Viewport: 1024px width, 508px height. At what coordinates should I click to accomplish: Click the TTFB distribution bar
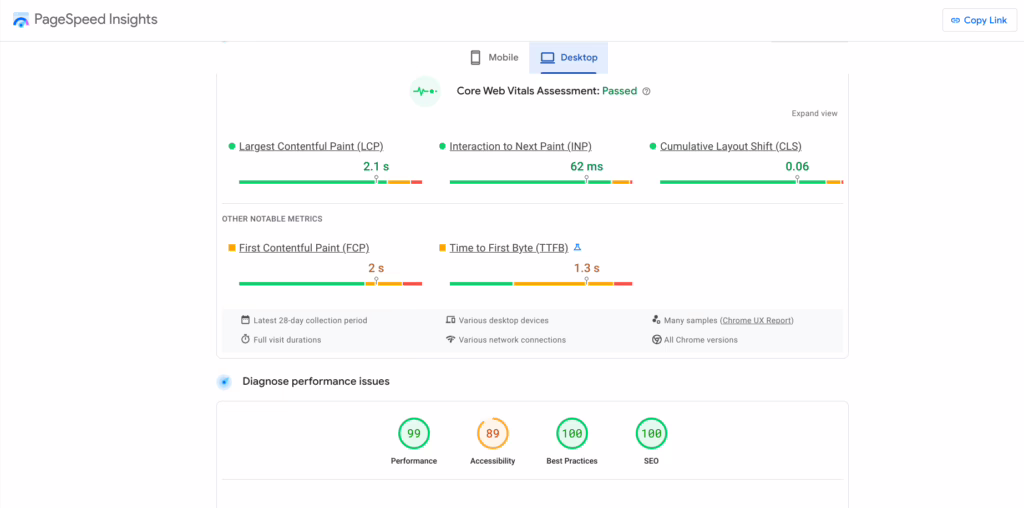541,284
